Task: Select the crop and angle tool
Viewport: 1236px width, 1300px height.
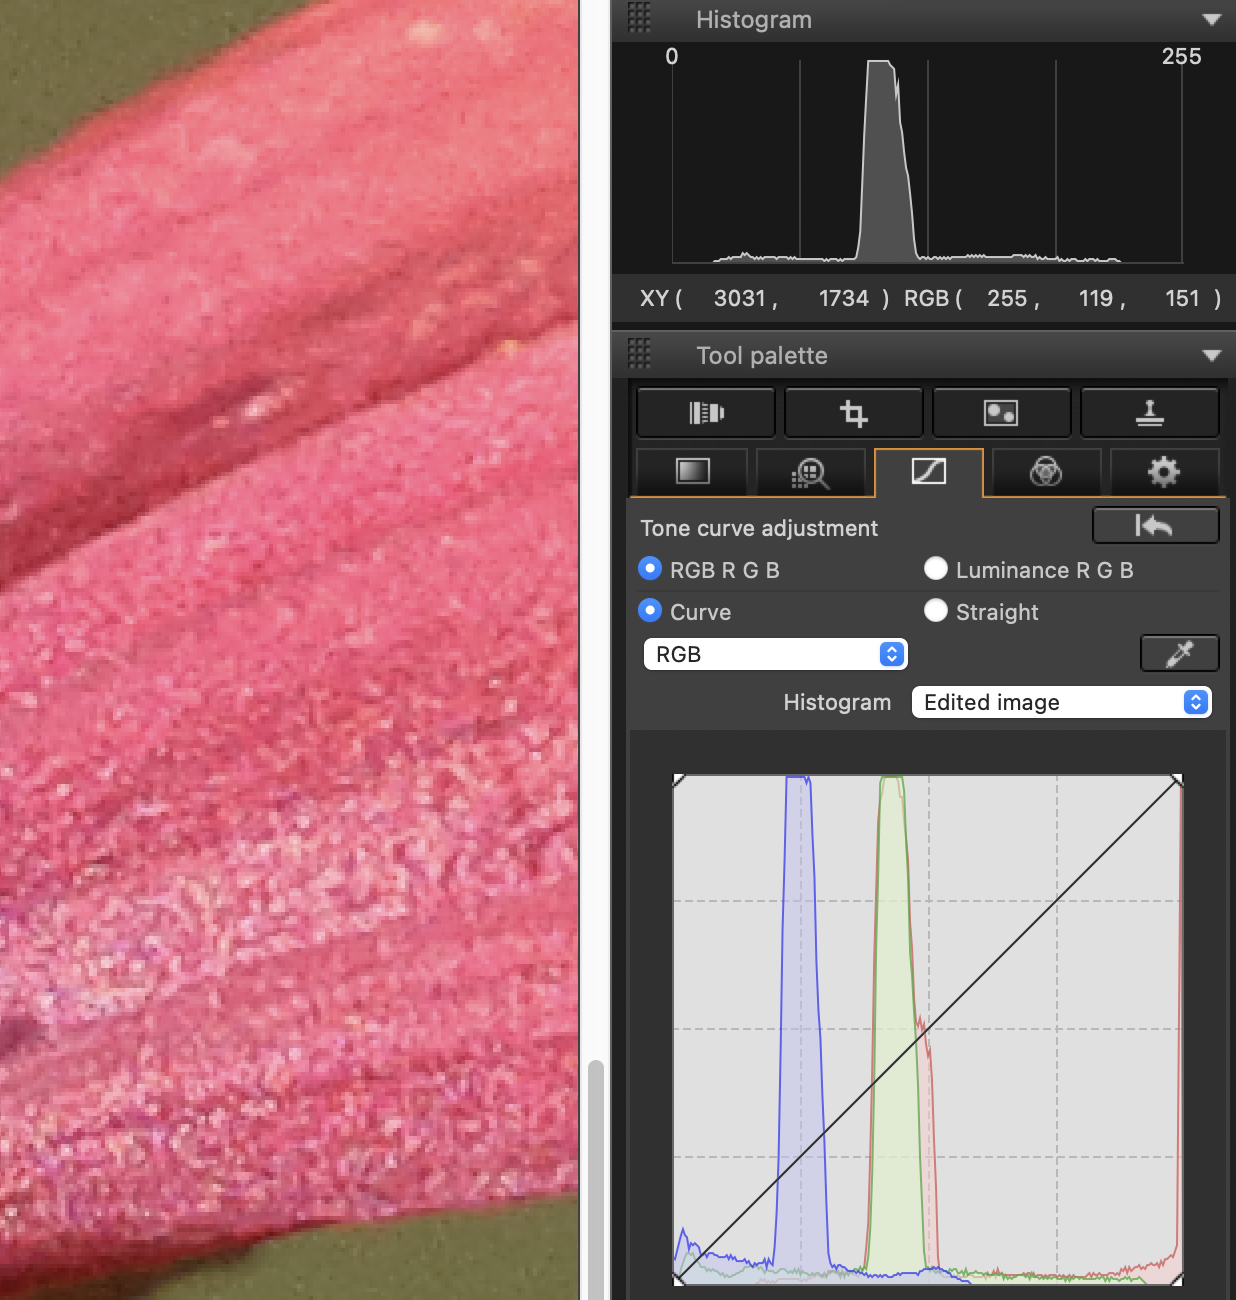Action: (853, 413)
